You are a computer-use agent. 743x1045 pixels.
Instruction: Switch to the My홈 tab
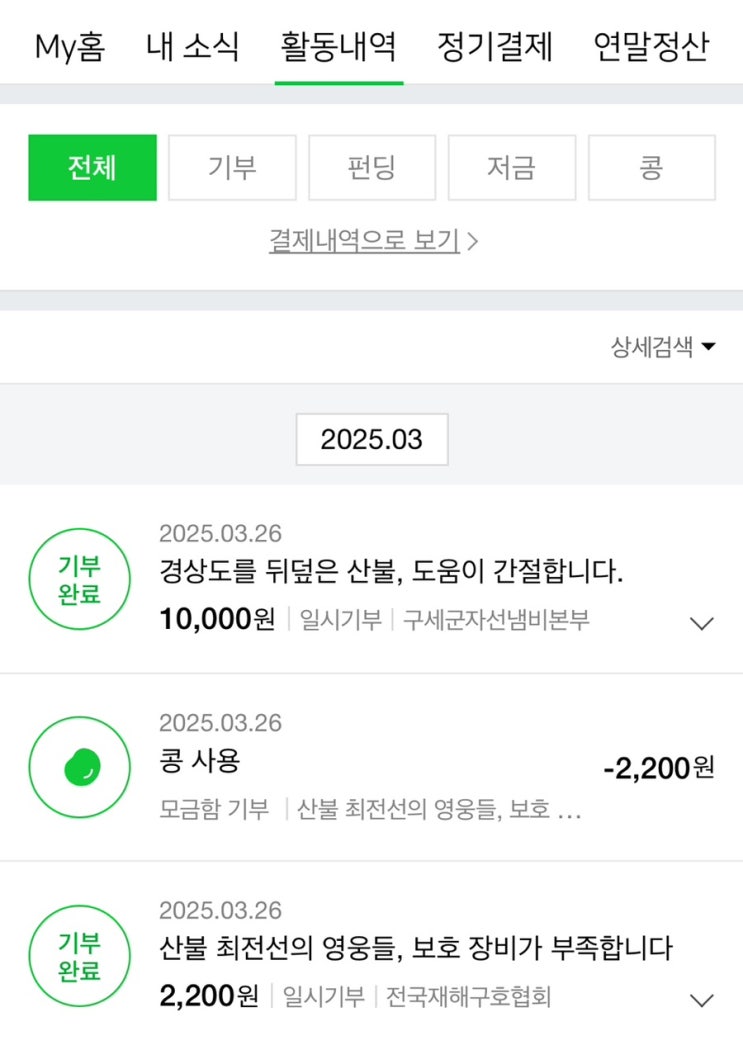pos(69,47)
